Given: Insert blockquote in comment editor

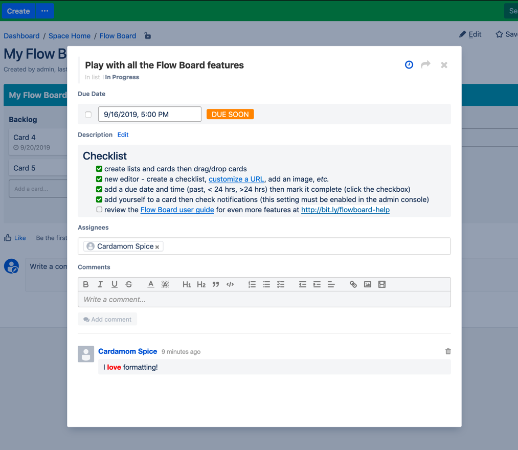Looking at the screenshot, I should (216, 284).
